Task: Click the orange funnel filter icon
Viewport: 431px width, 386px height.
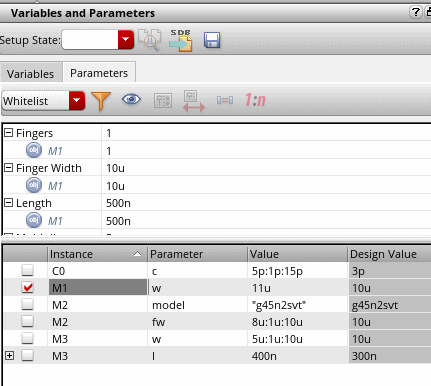Action: click(101, 101)
